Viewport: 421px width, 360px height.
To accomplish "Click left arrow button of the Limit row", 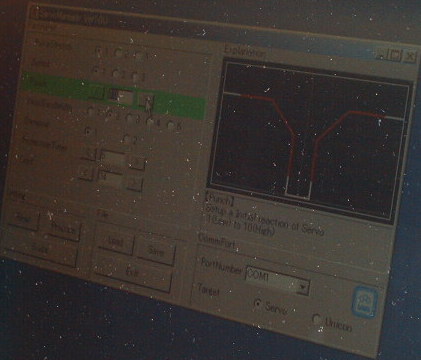I will point(85,172).
